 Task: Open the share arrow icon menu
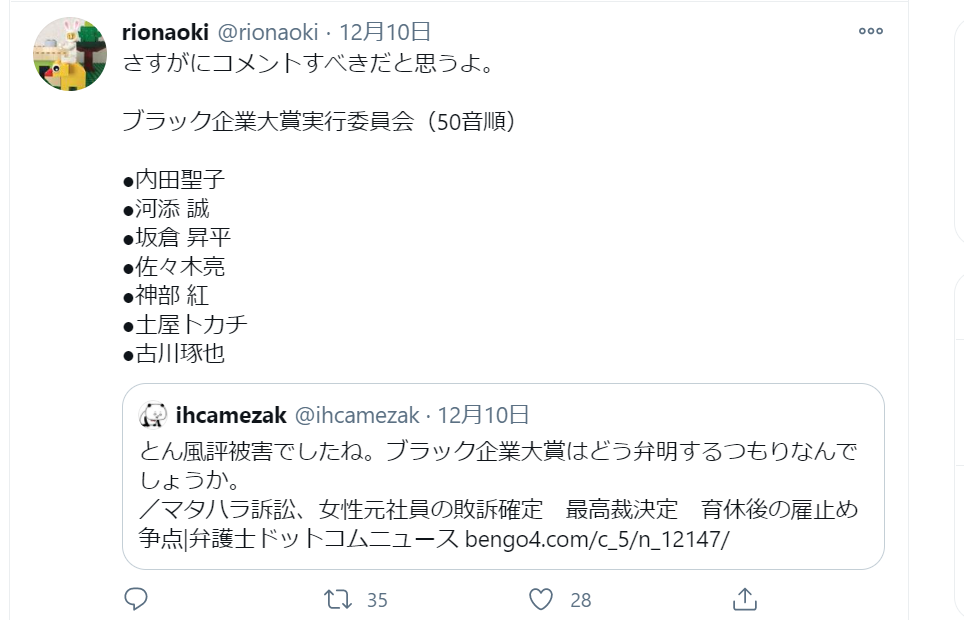click(744, 599)
